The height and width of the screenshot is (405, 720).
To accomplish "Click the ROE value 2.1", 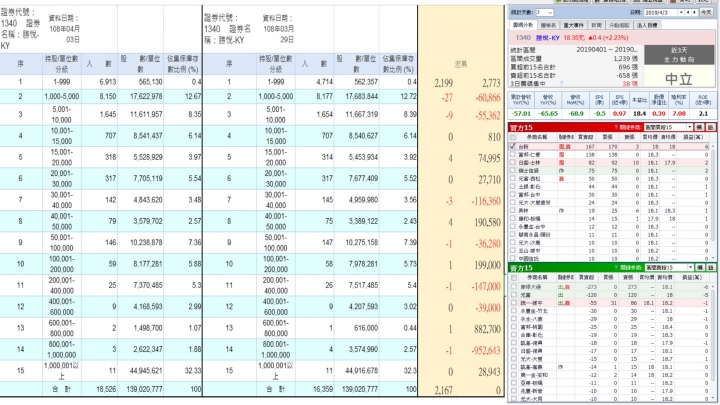I will pyautogui.click(x=703, y=113).
